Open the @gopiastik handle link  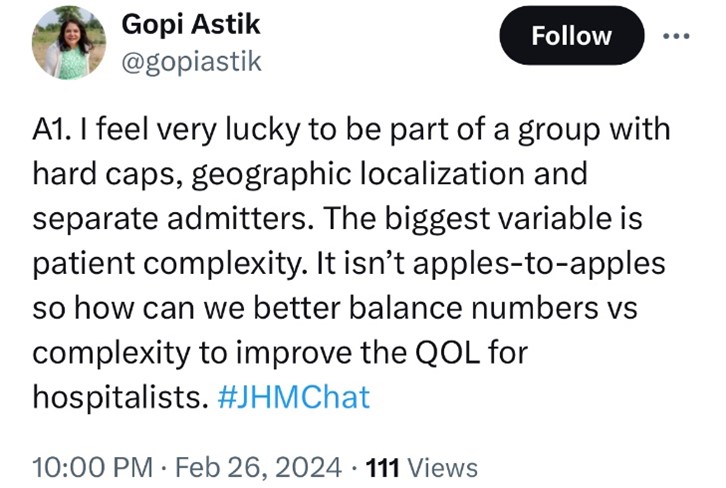coord(189,62)
